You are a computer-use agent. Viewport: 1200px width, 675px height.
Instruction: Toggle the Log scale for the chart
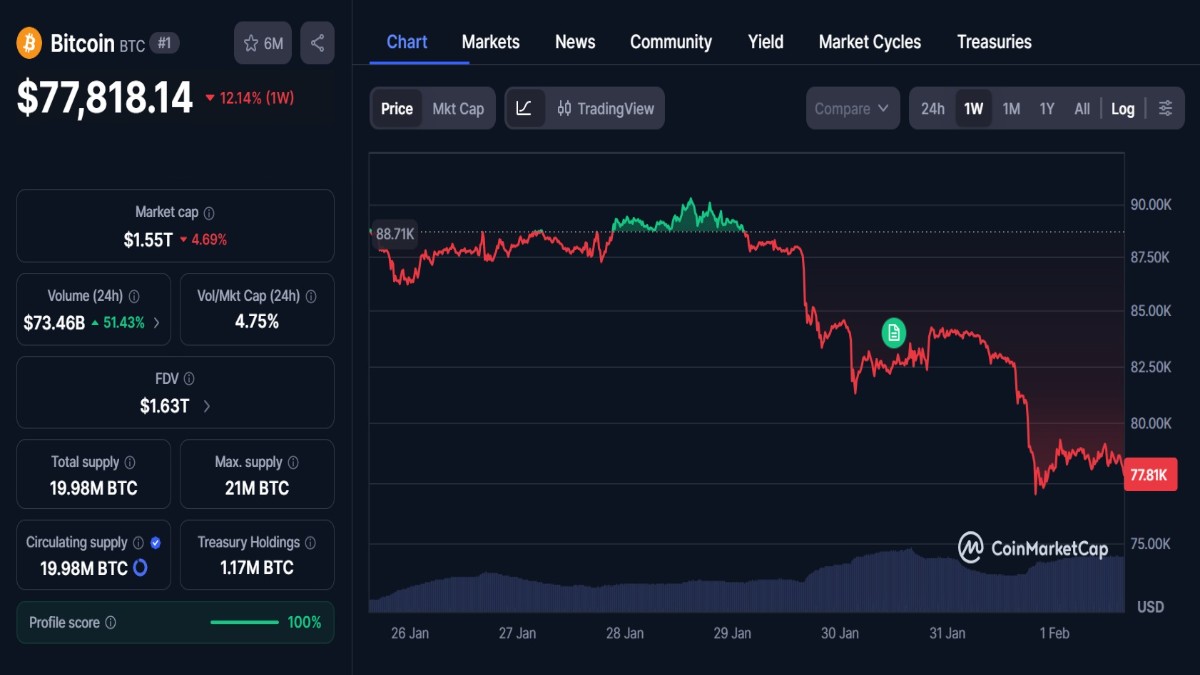click(x=1122, y=108)
